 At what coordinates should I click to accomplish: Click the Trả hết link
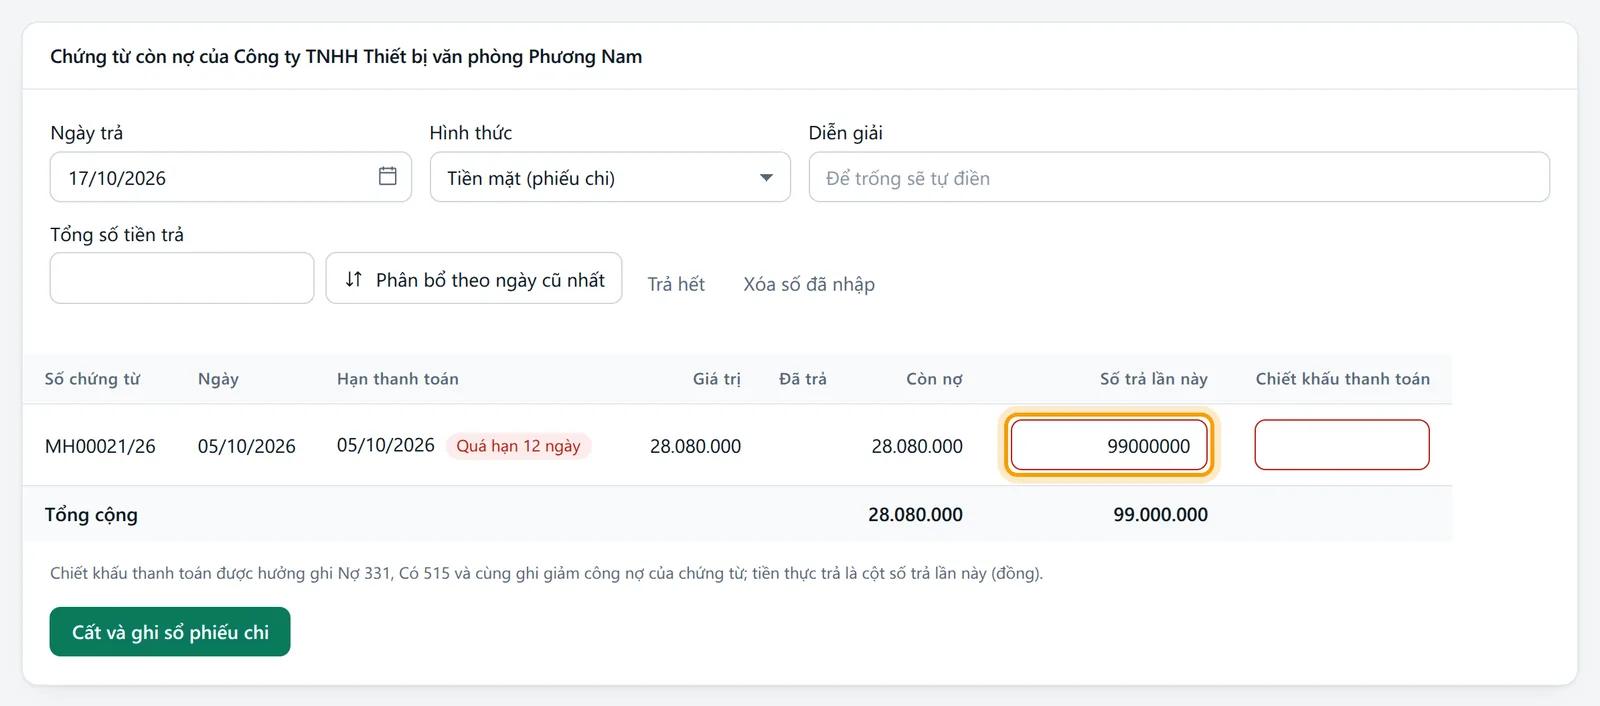coord(676,284)
